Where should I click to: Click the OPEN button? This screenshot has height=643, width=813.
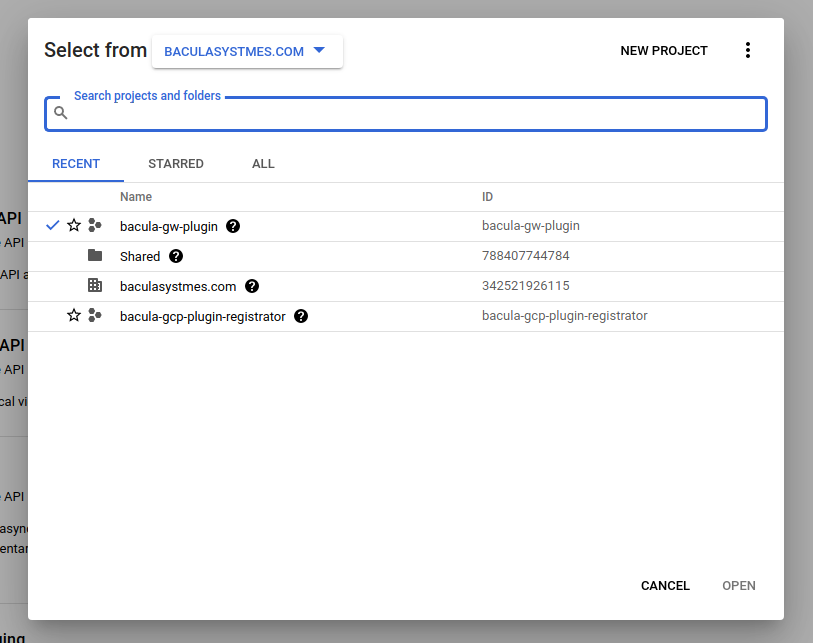tap(739, 586)
